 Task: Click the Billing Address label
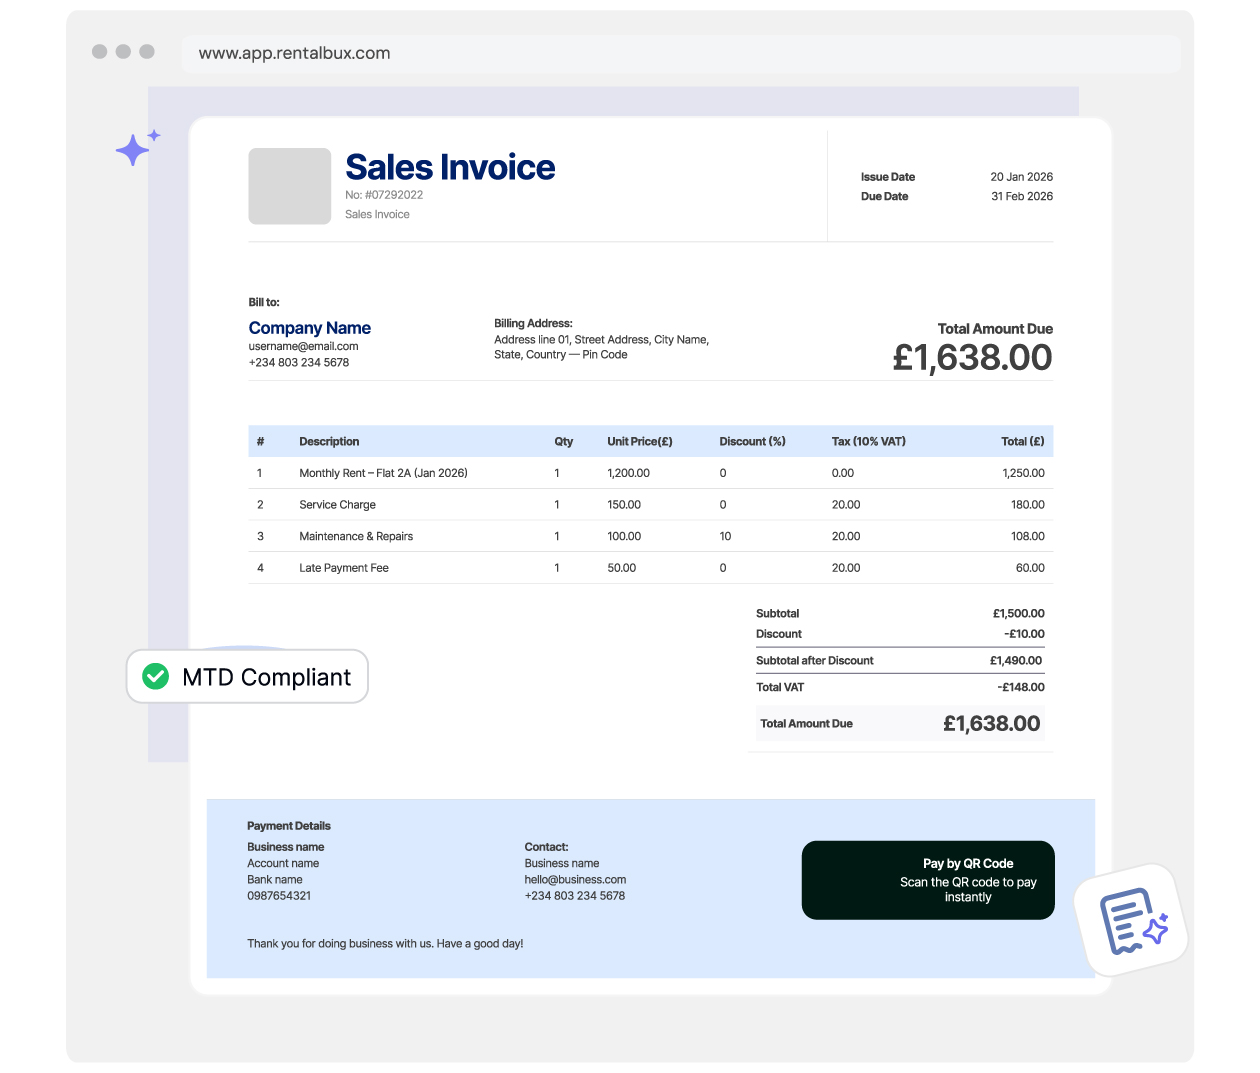533,324
